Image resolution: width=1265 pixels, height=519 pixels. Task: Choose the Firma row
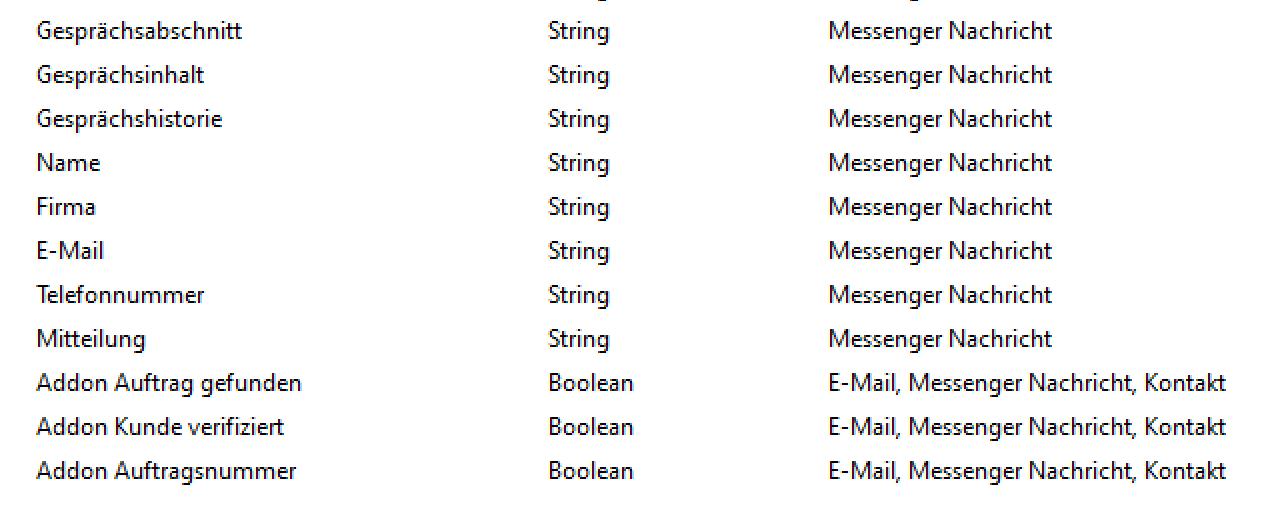[x=632, y=207]
